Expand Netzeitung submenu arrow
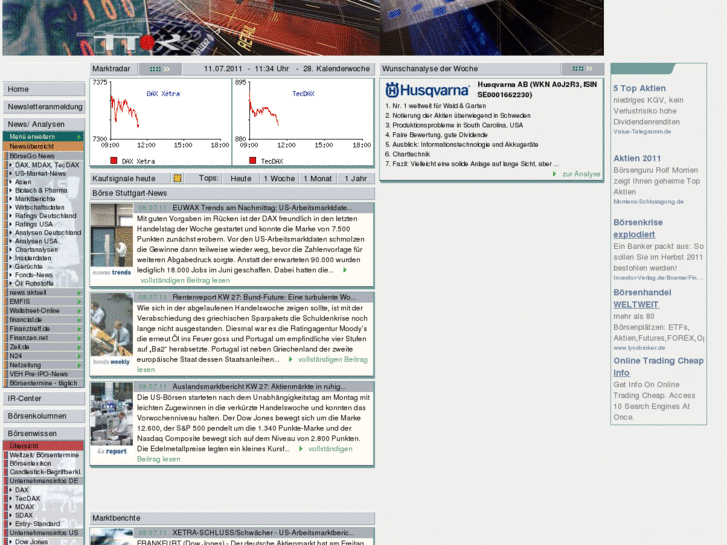 pos(79,365)
